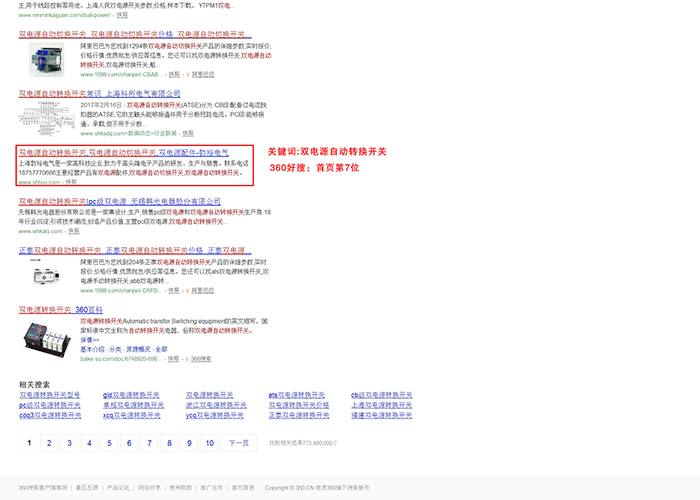Go to results page 3
The image size is (700, 500).
tap(69, 443)
